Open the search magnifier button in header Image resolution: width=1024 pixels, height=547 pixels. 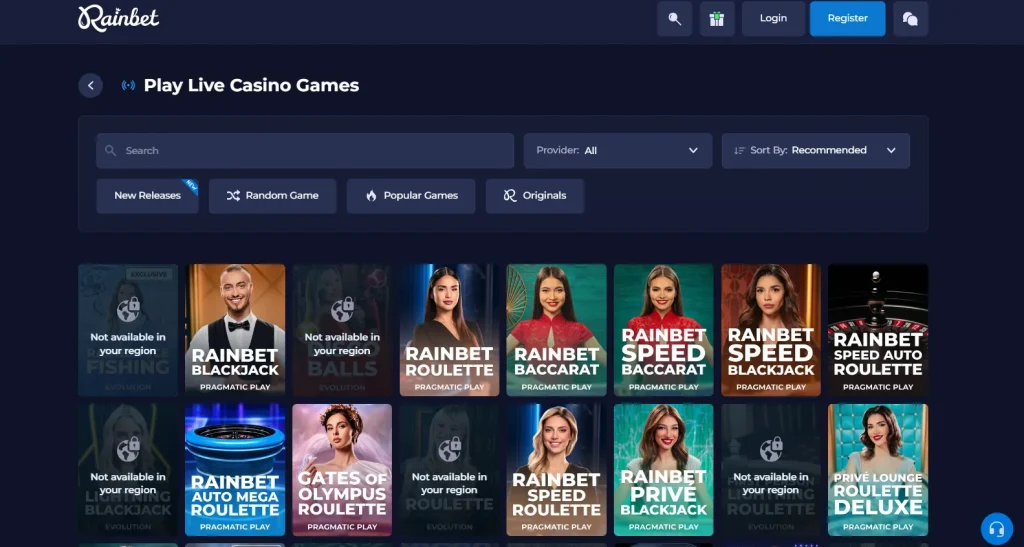[675, 18]
